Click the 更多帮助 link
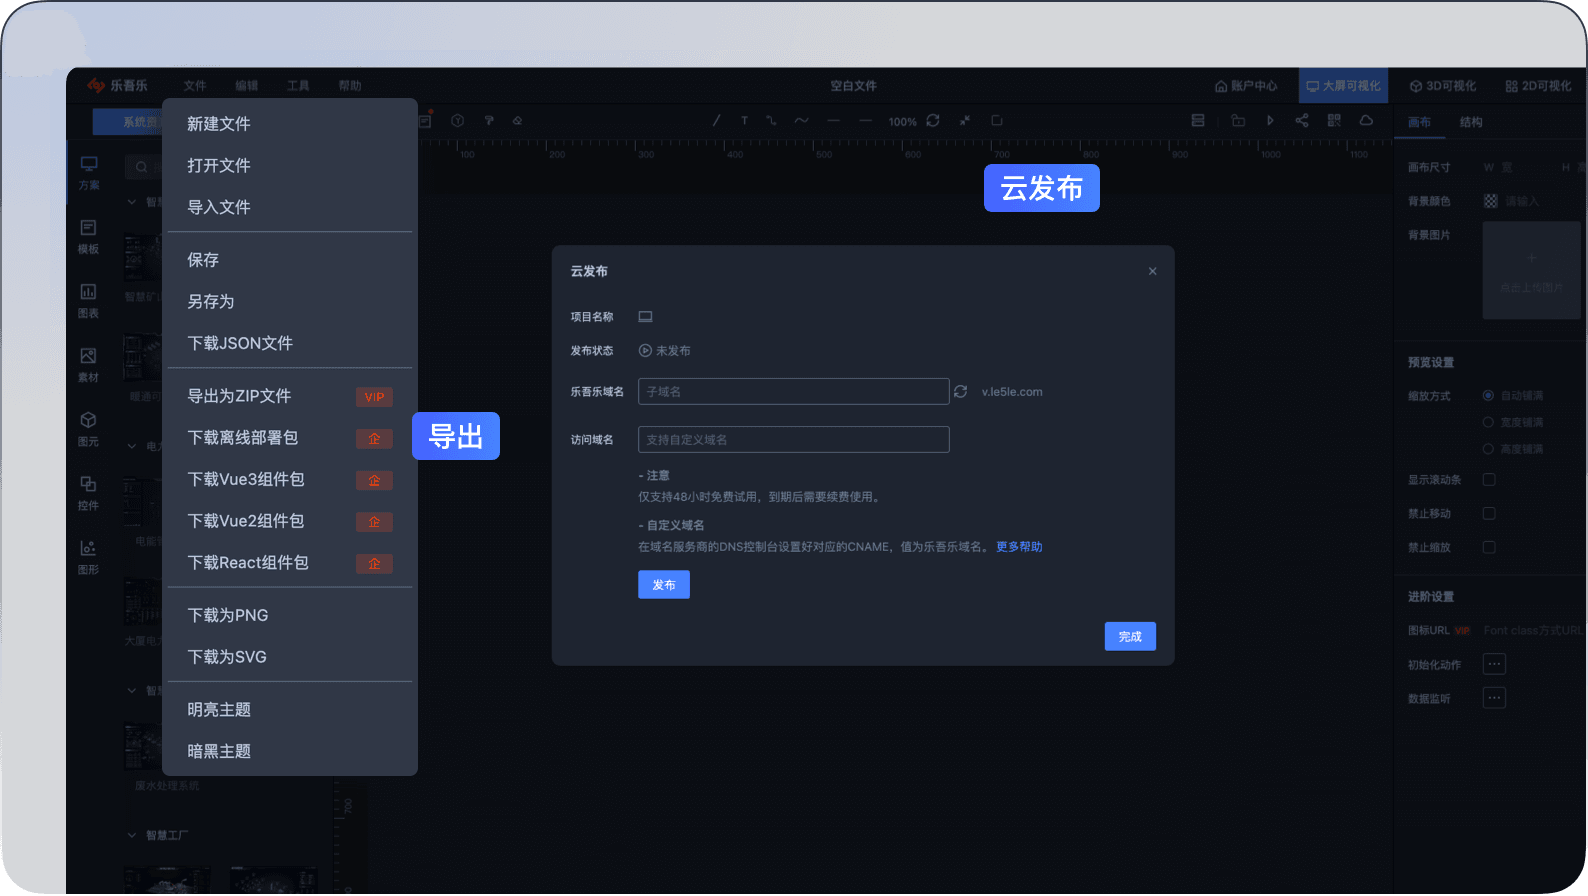Image resolution: width=1588 pixels, height=896 pixels. 1019,547
